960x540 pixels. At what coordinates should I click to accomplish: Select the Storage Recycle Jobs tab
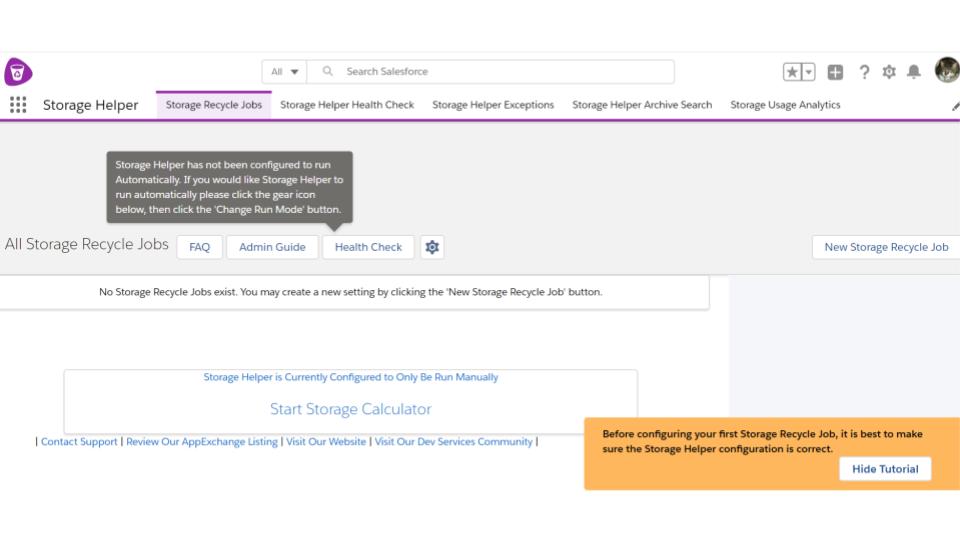coord(214,105)
